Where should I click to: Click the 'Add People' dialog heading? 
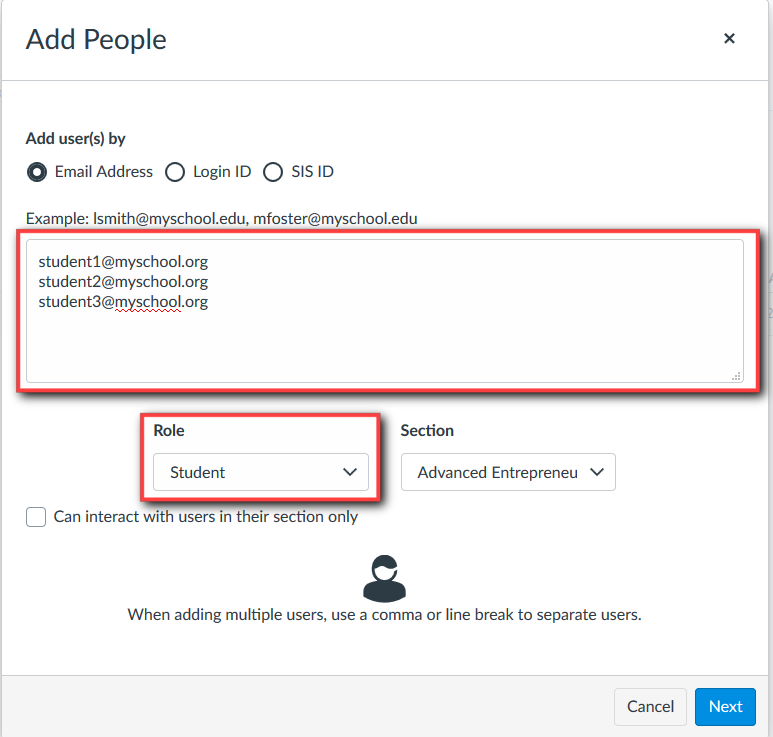pyautogui.click(x=96, y=39)
